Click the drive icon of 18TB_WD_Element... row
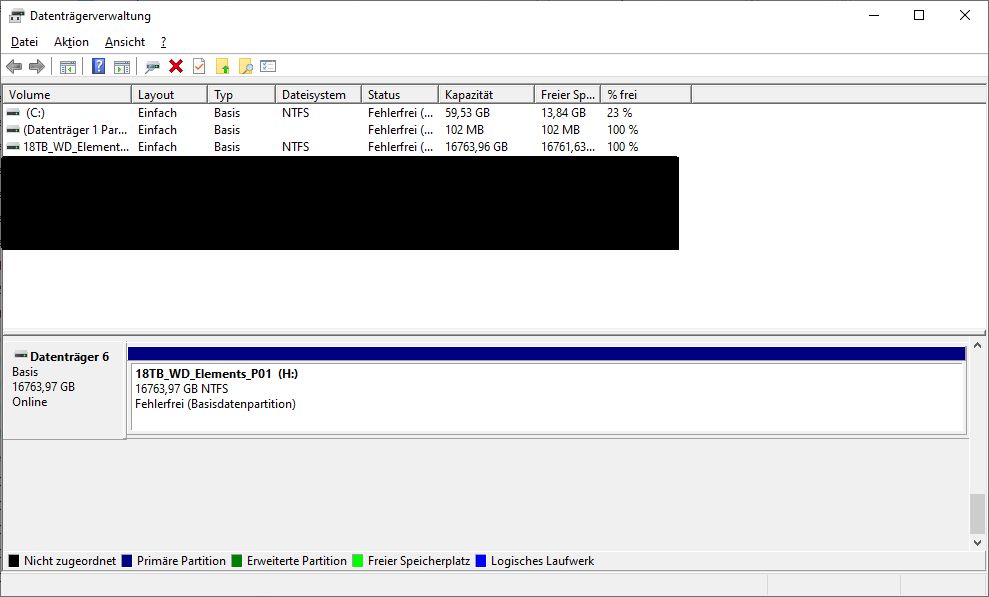 [13, 147]
